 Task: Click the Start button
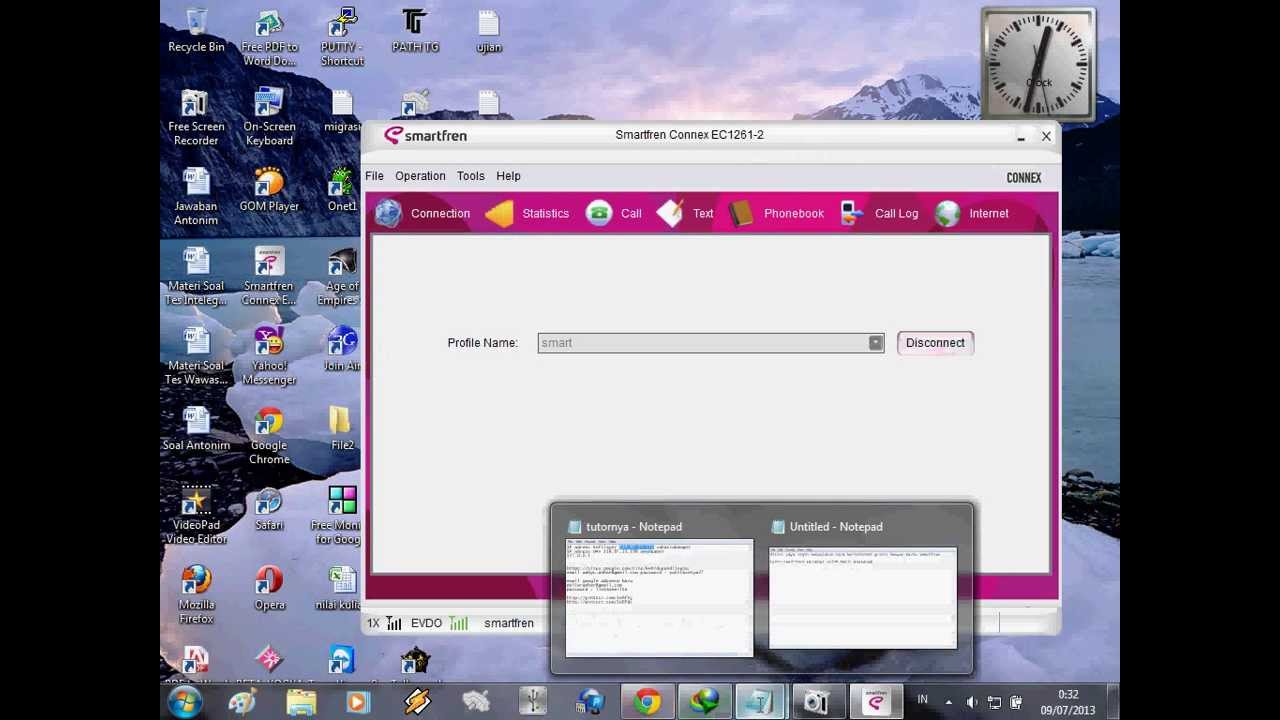[x=185, y=702]
